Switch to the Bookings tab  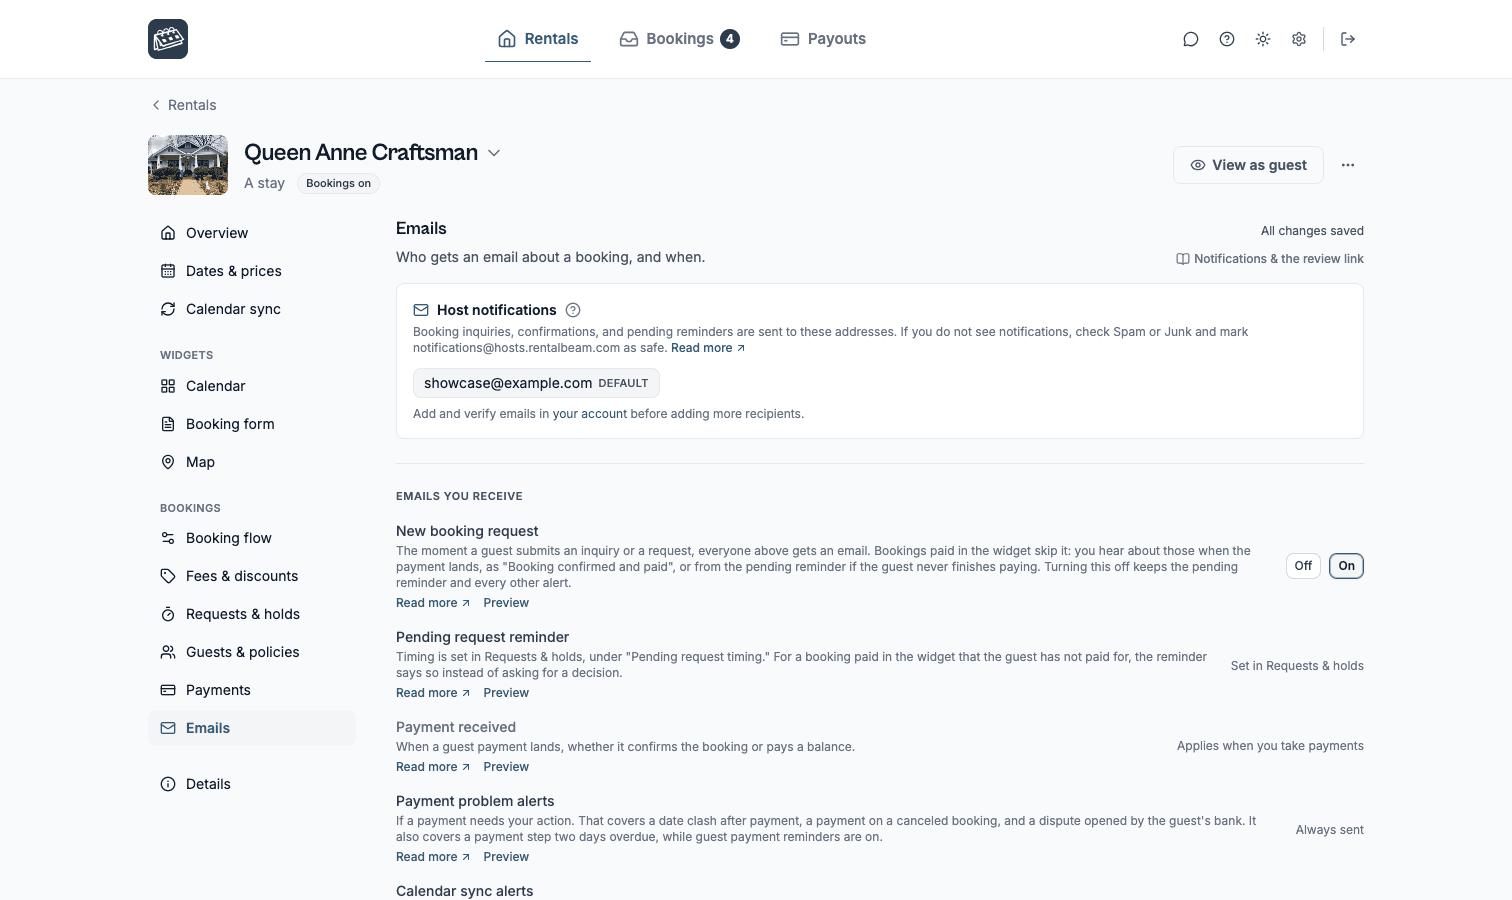pyautogui.click(x=679, y=39)
